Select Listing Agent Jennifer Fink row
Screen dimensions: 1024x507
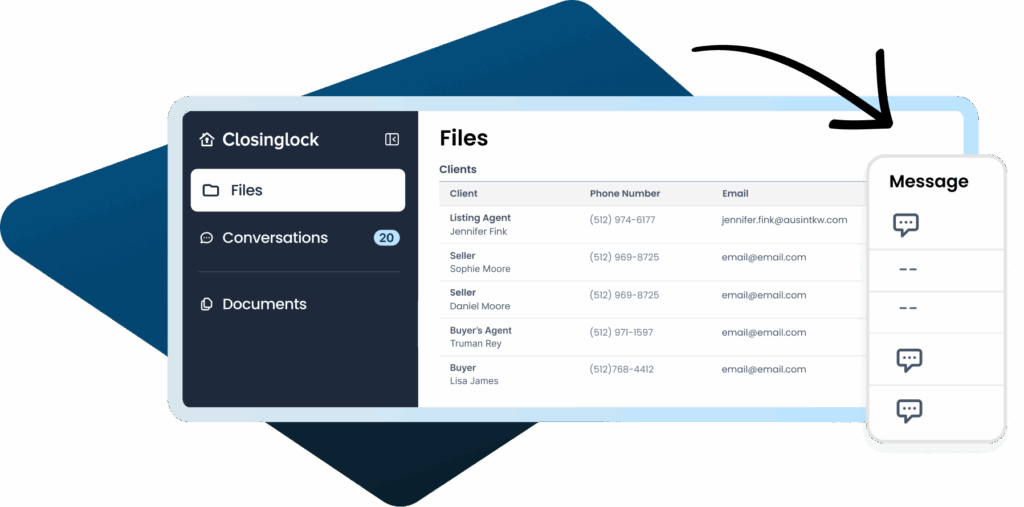point(653,225)
